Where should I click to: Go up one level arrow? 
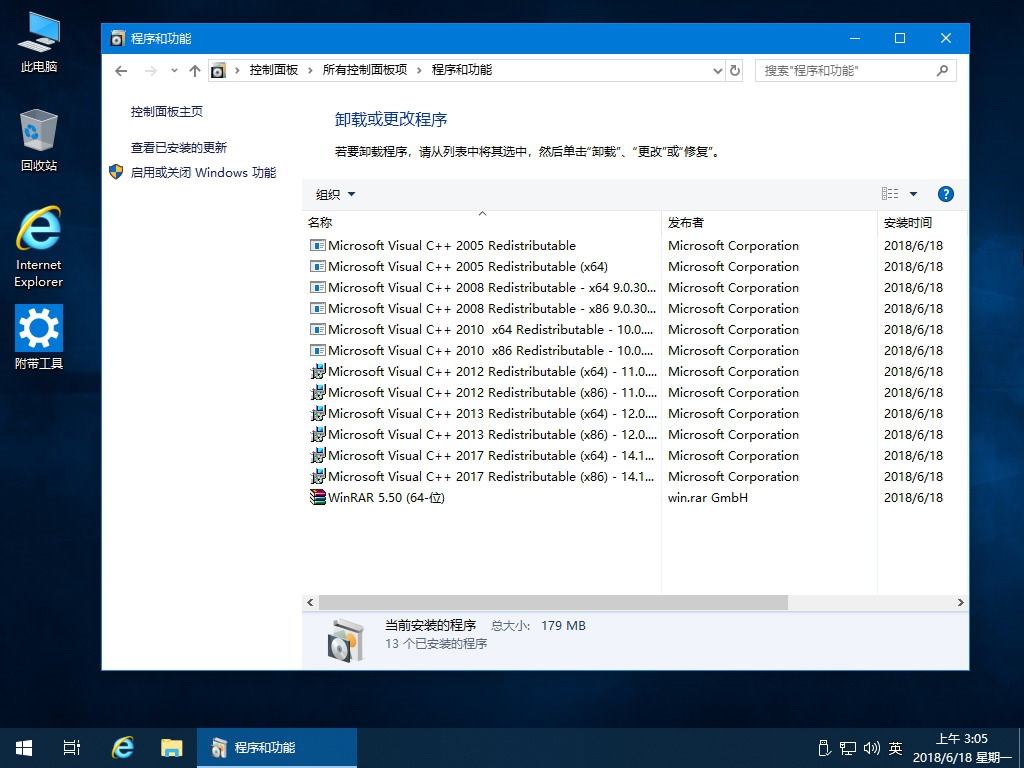195,71
